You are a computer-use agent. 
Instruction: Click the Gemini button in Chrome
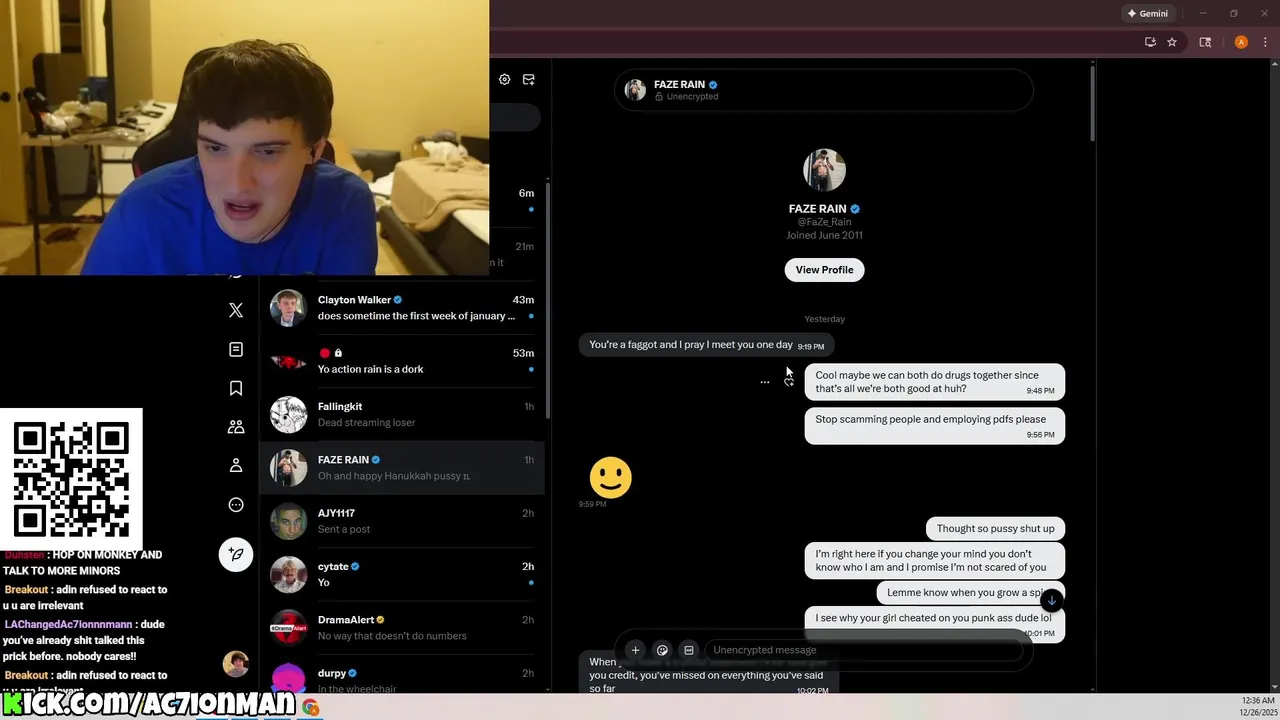pos(1147,14)
